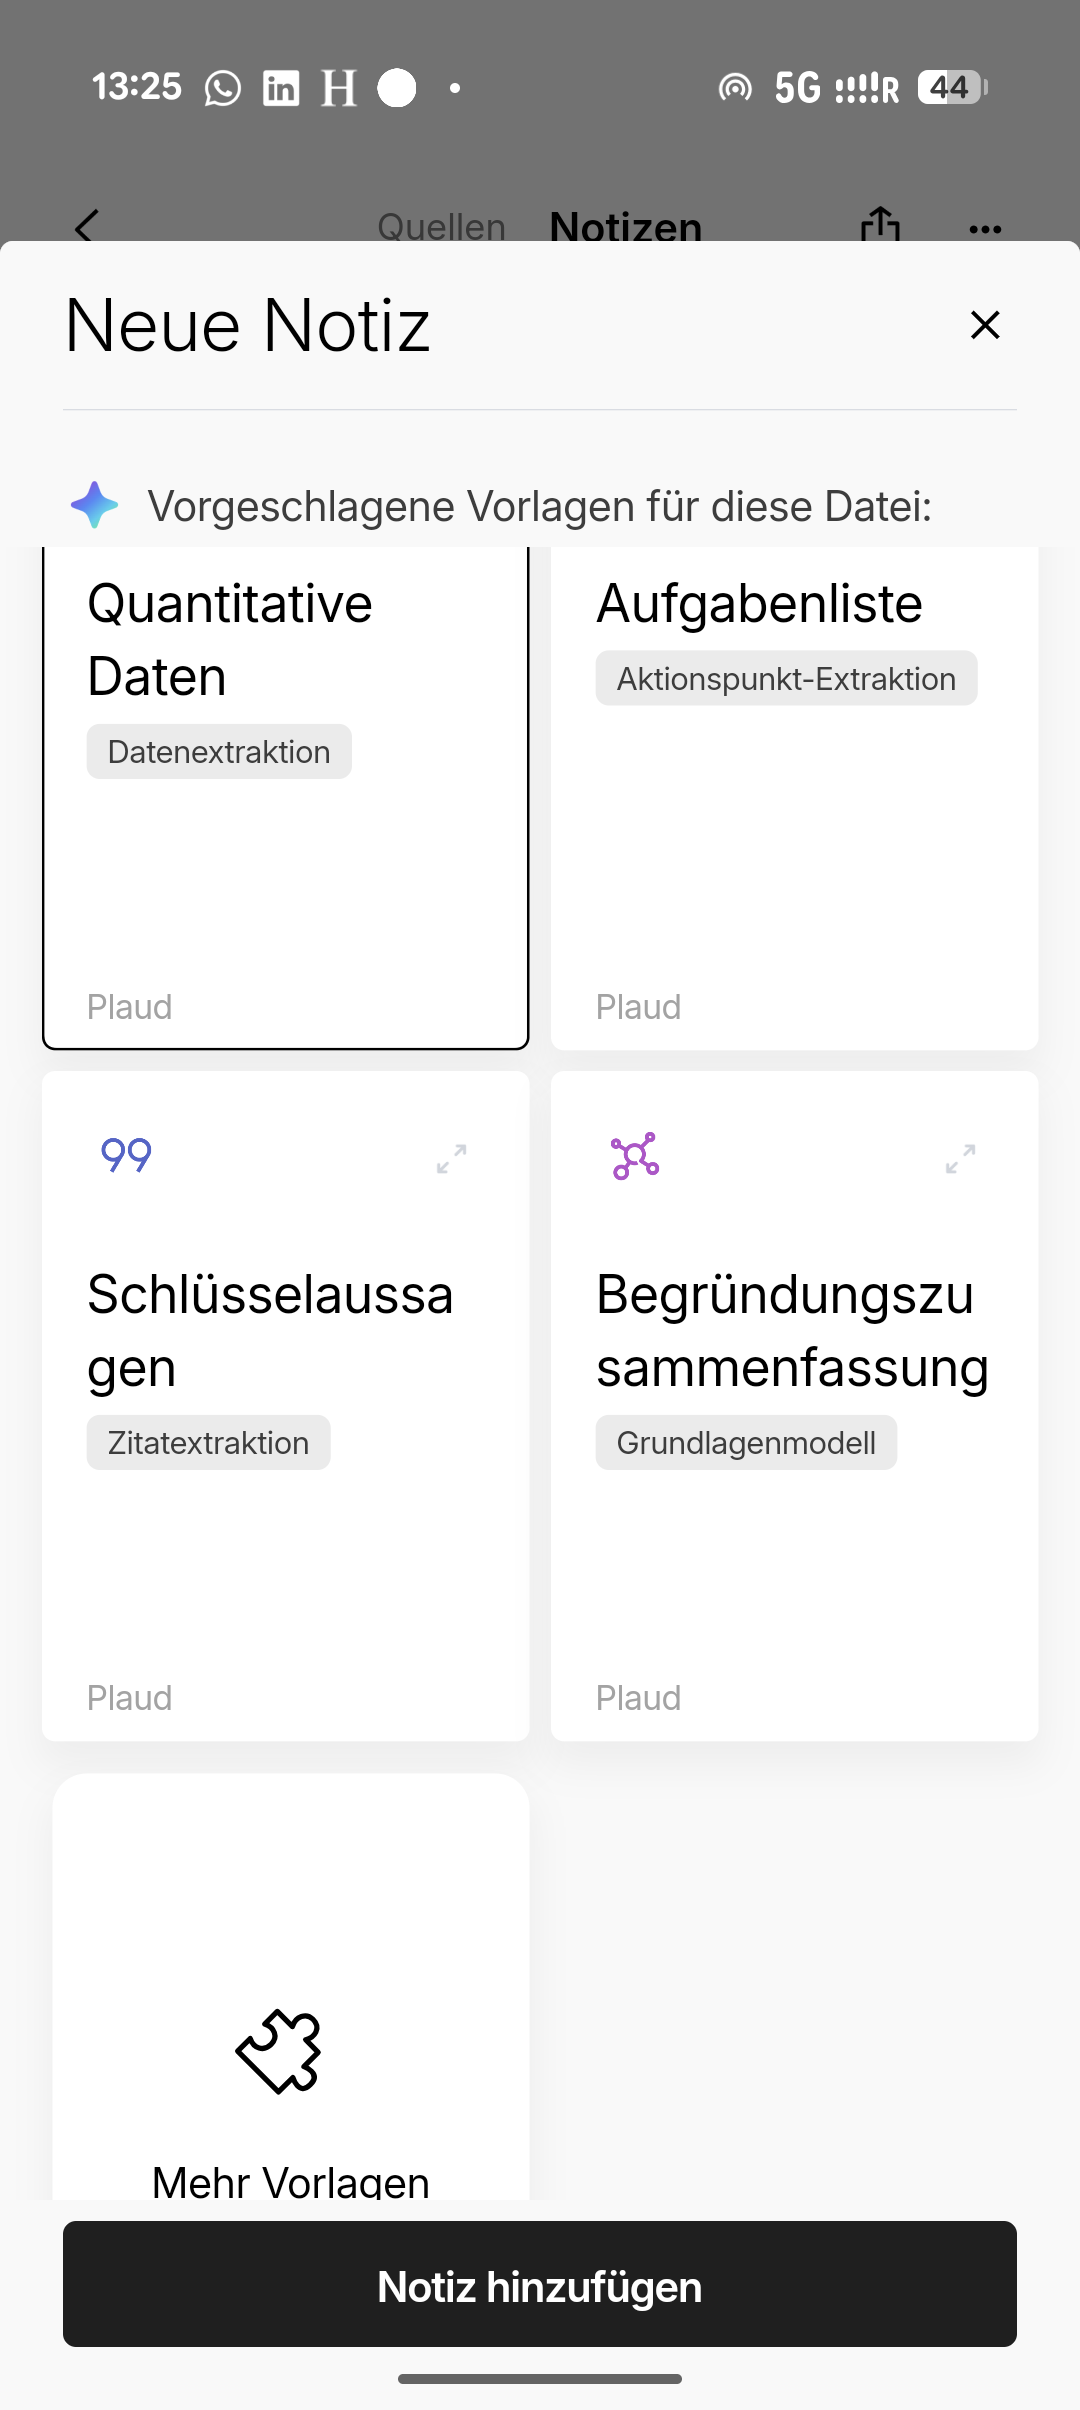Tap the sparkle suggested-templates icon

[95, 505]
